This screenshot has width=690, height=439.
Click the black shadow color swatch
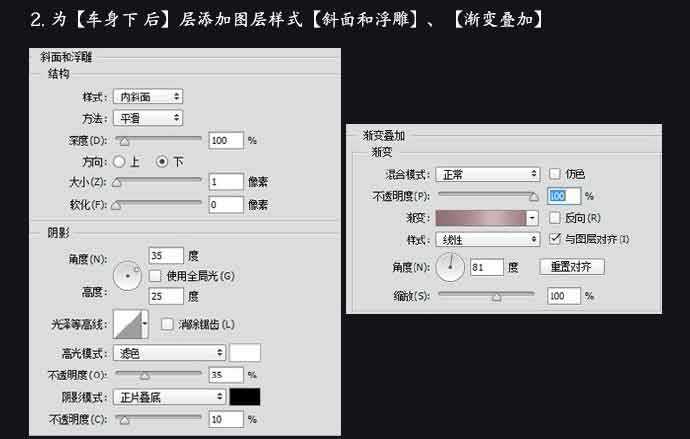point(245,396)
